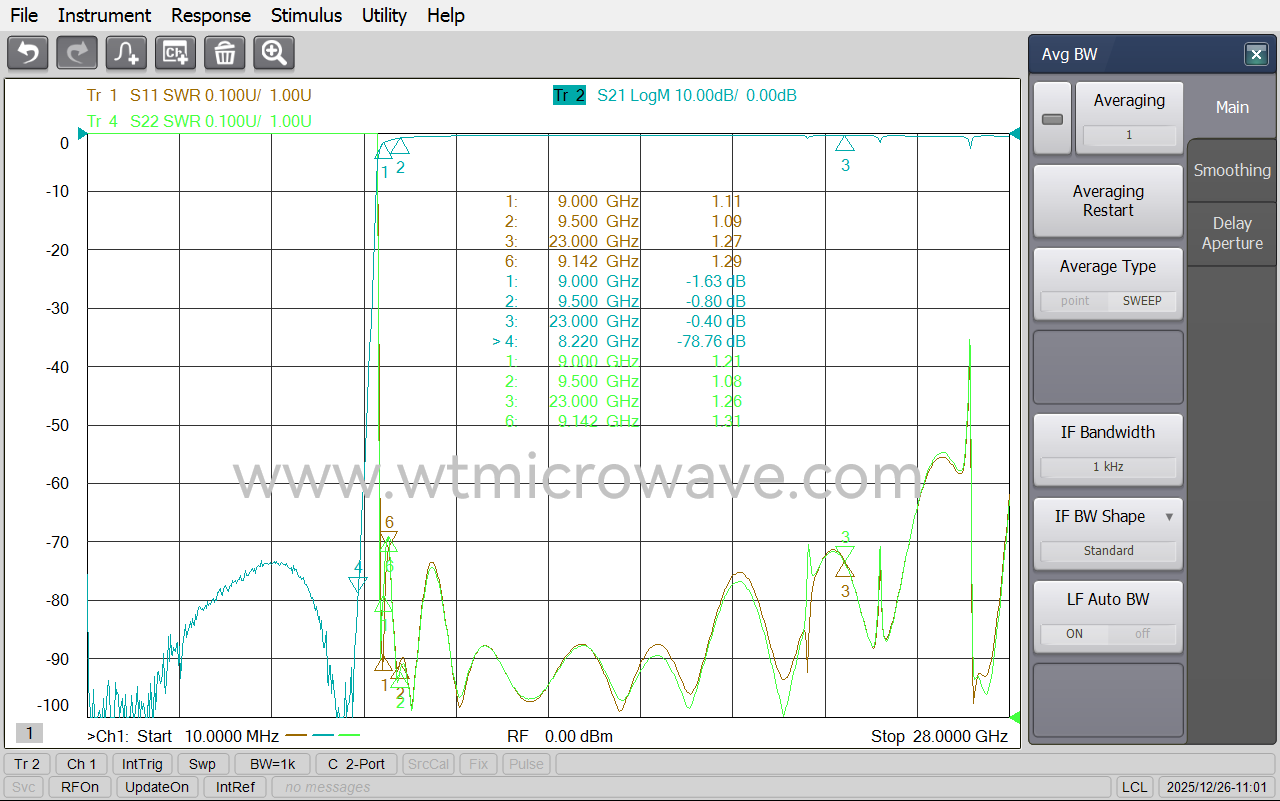Select the window number 1 tab
The height and width of the screenshot is (801, 1280).
(29, 734)
